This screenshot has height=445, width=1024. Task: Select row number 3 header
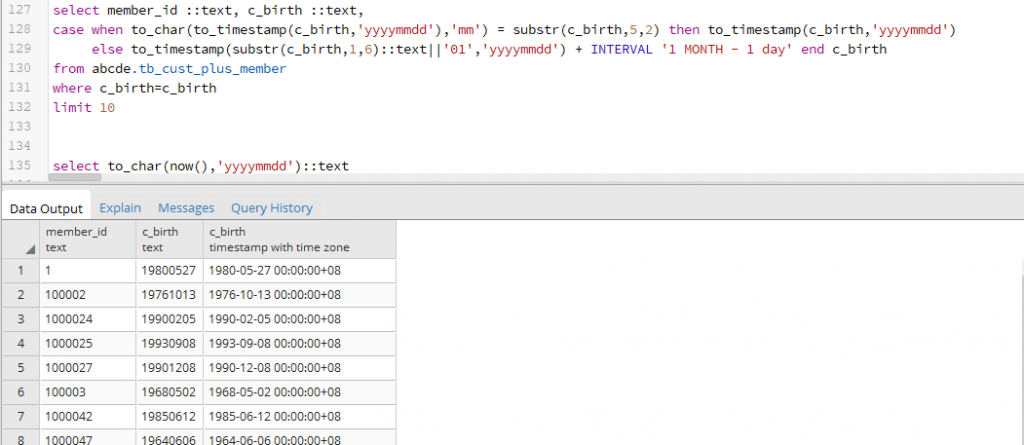point(21,319)
